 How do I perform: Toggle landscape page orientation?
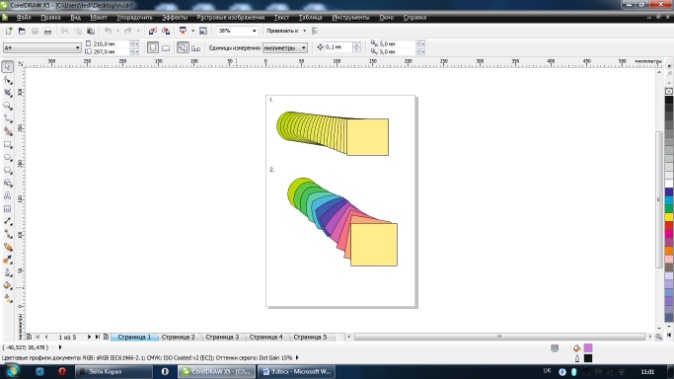[165, 48]
